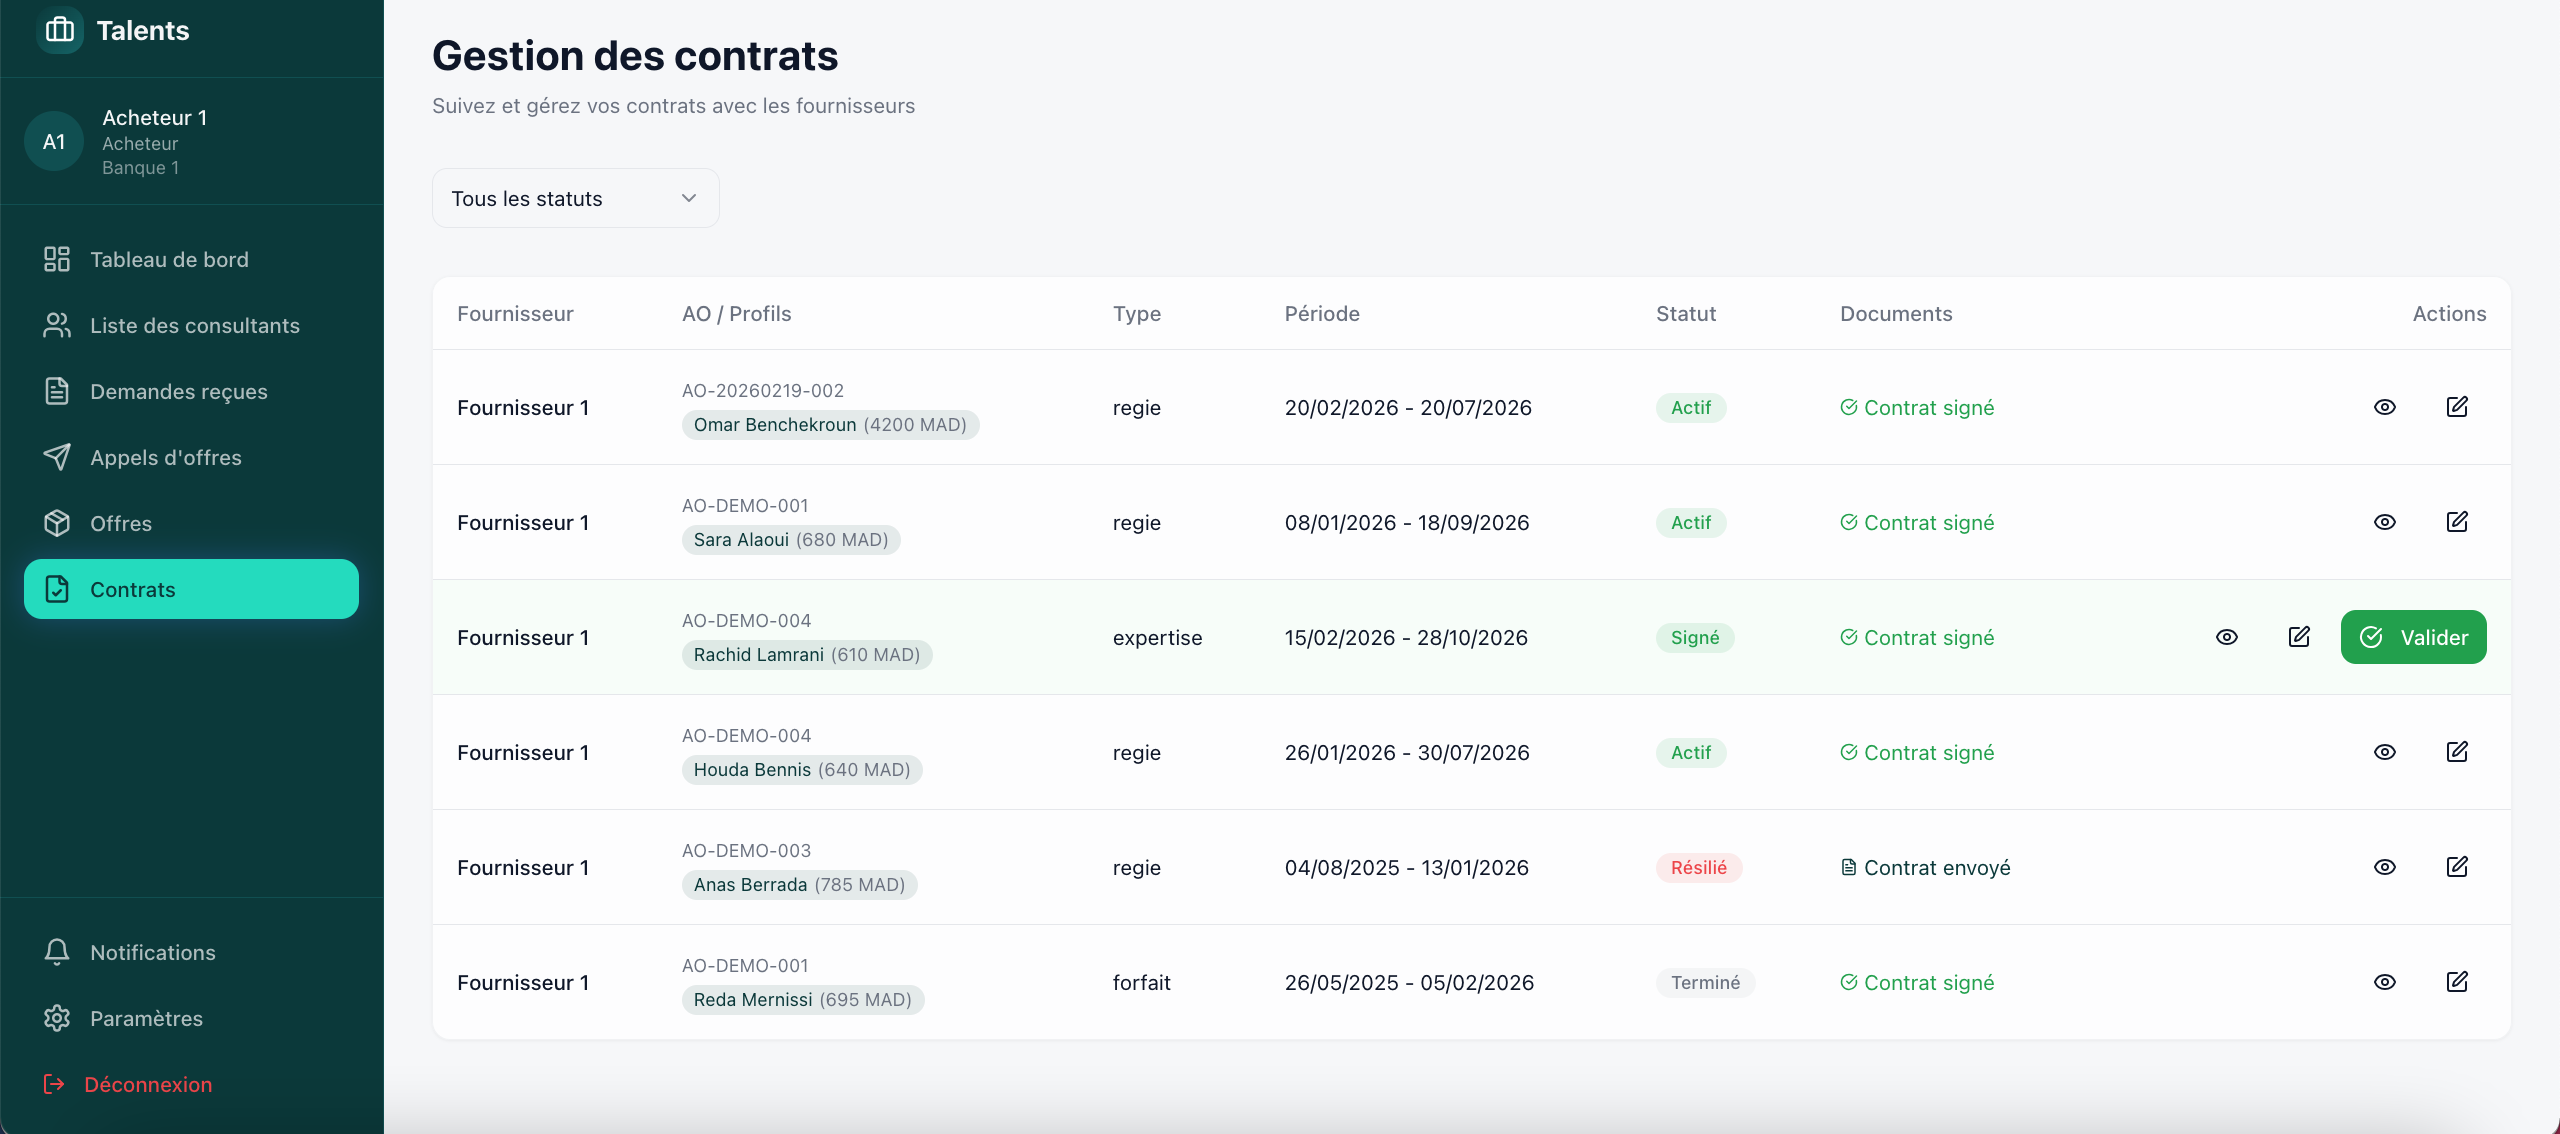View the Rachid Lamrani contract details

[2227, 637]
